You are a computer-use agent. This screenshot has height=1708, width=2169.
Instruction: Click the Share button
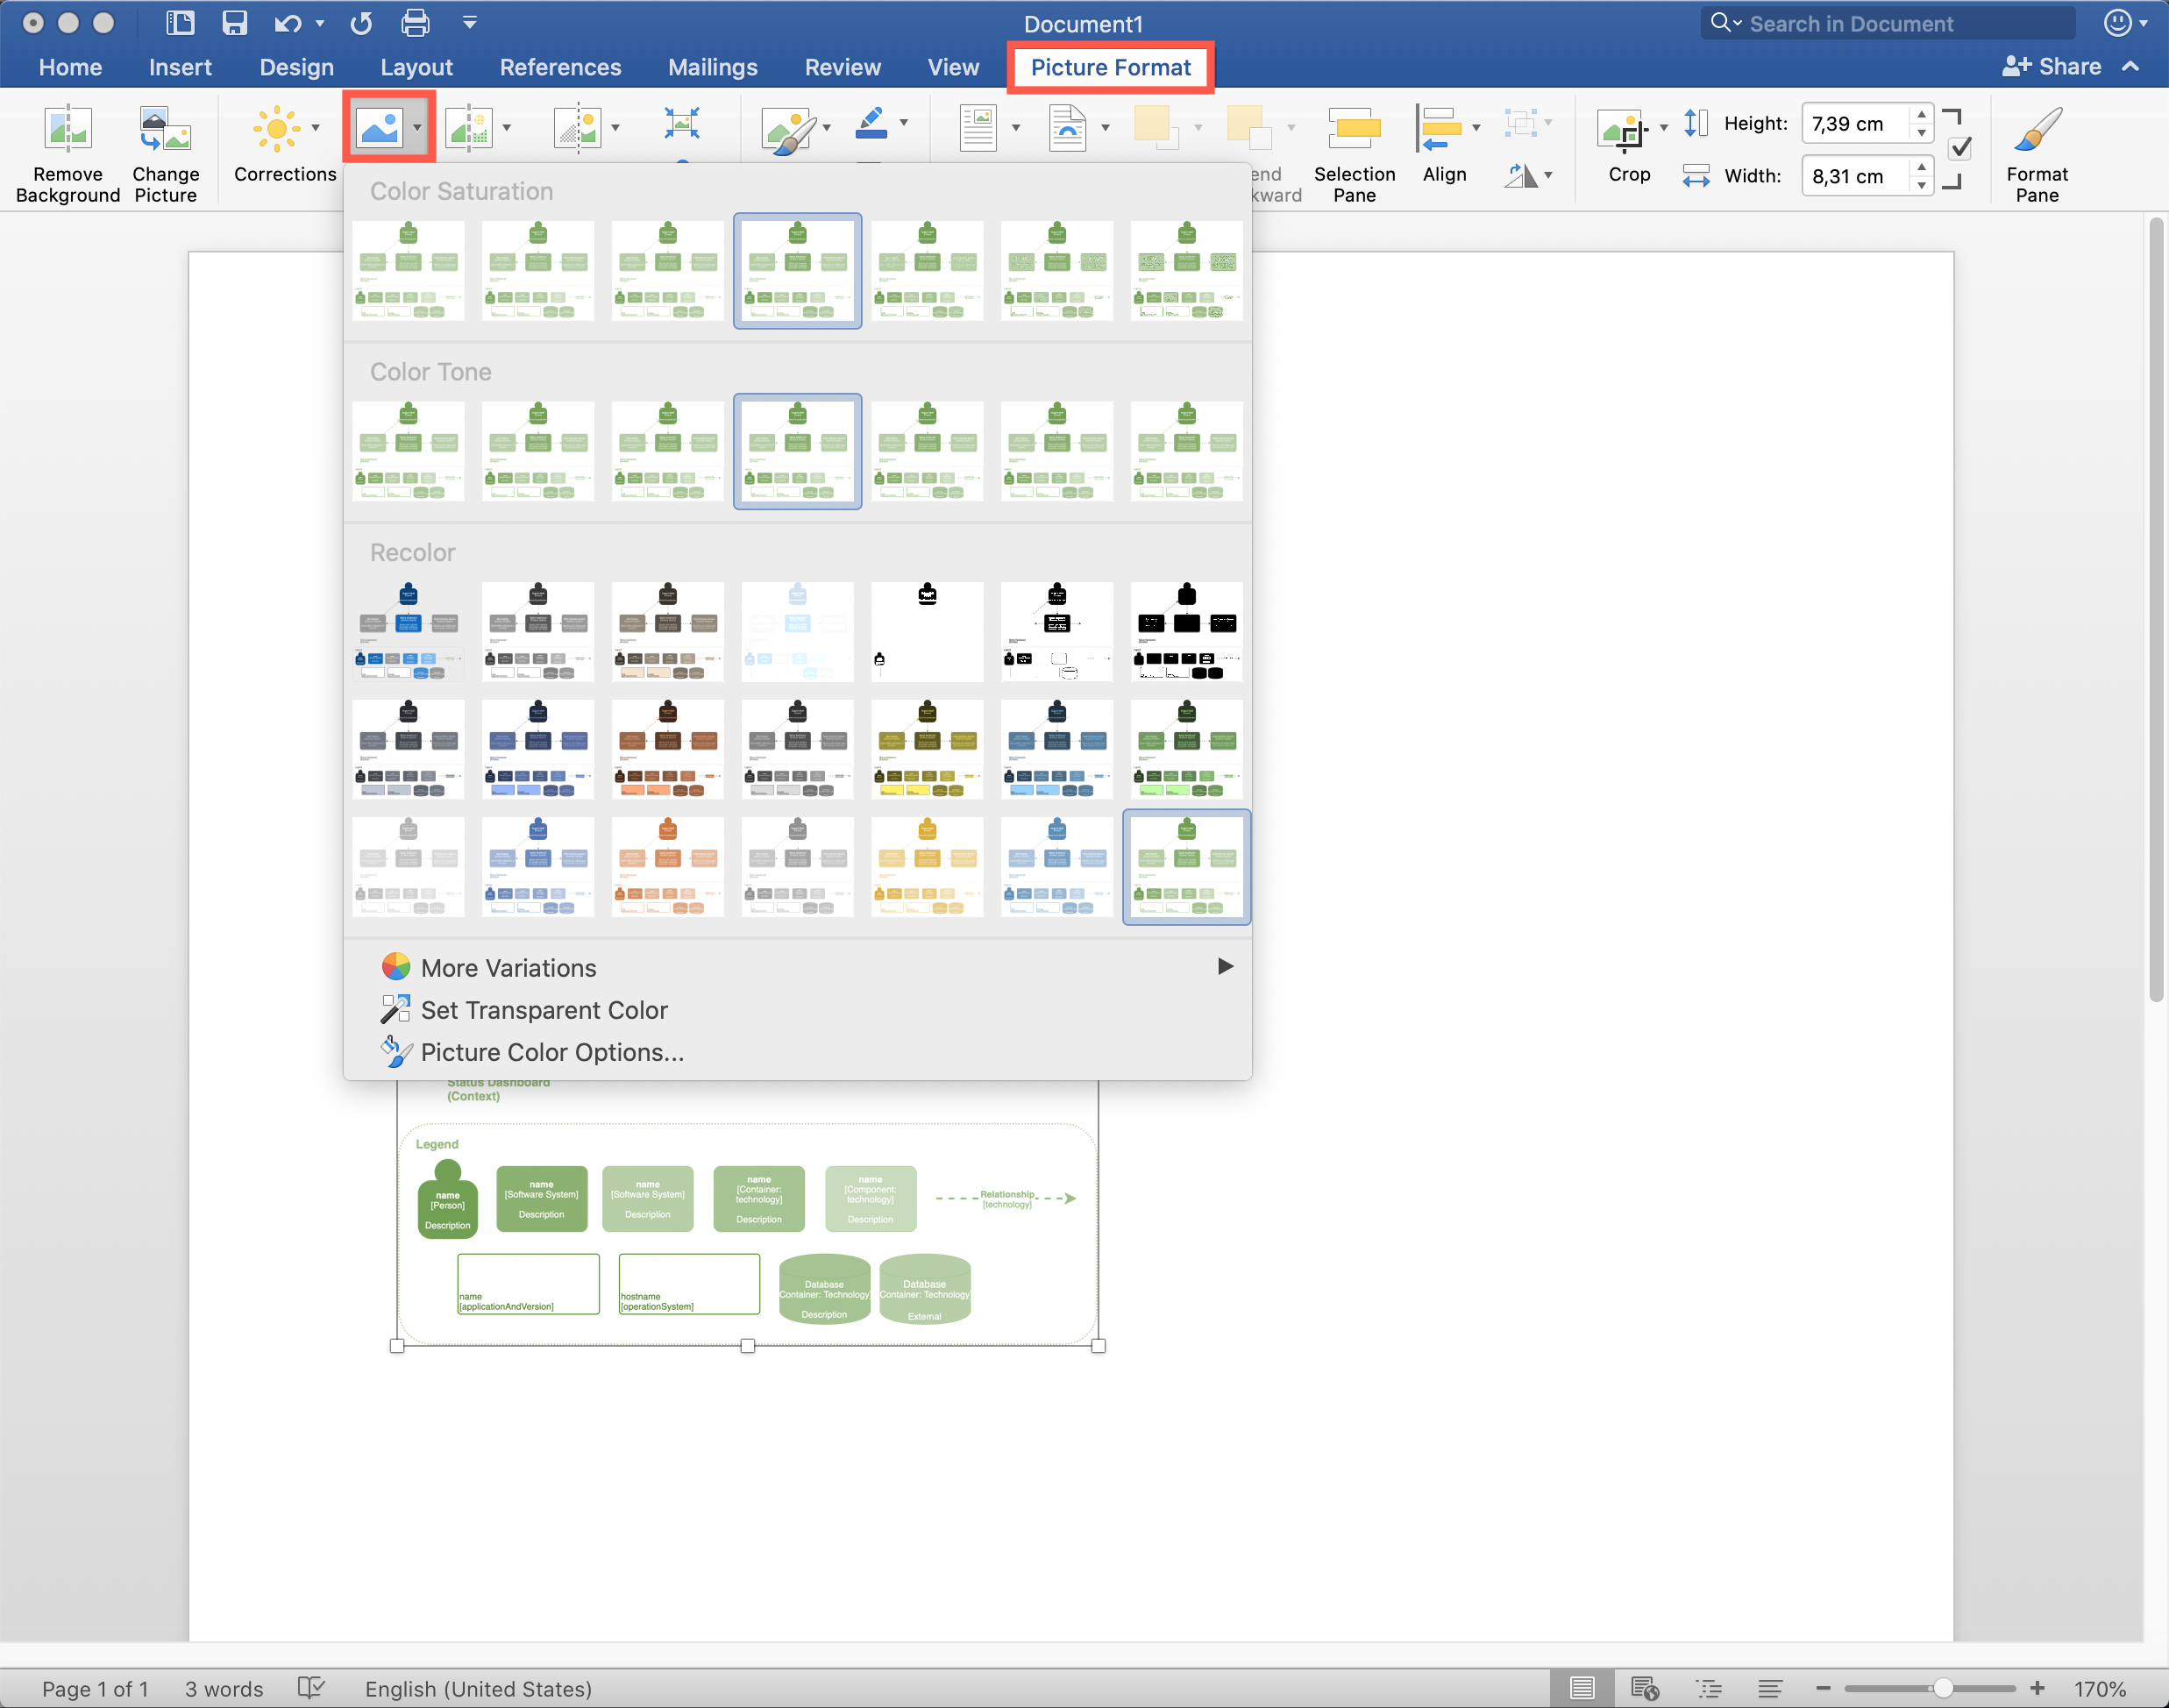click(2062, 66)
